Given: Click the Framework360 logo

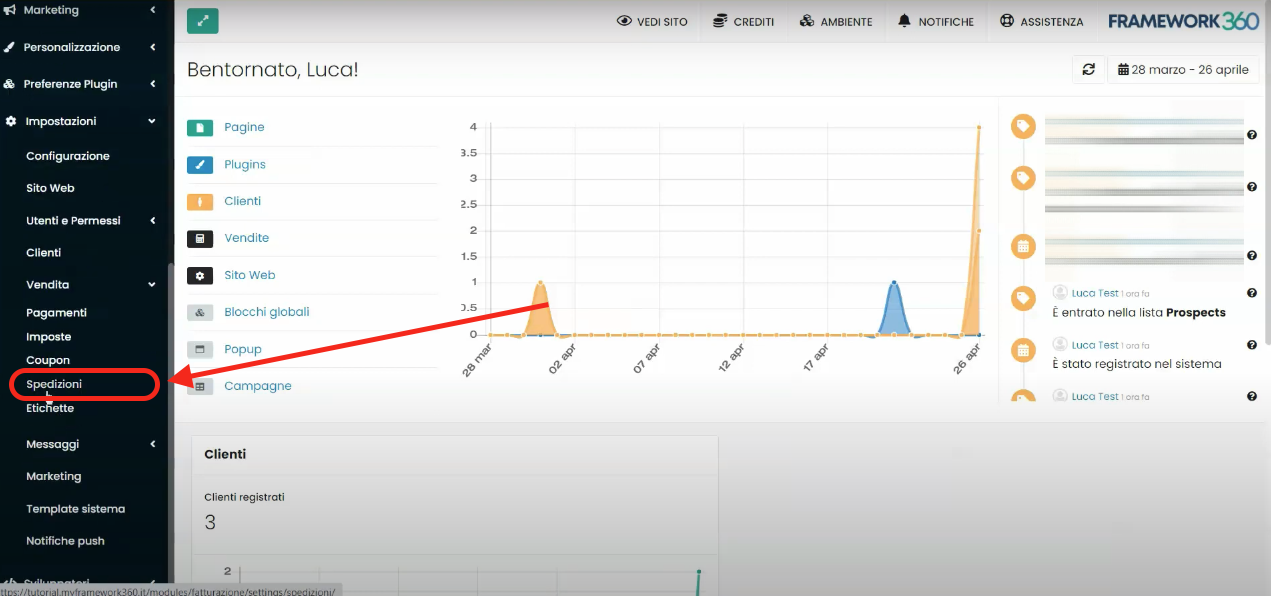Looking at the screenshot, I should [1183, 21].
